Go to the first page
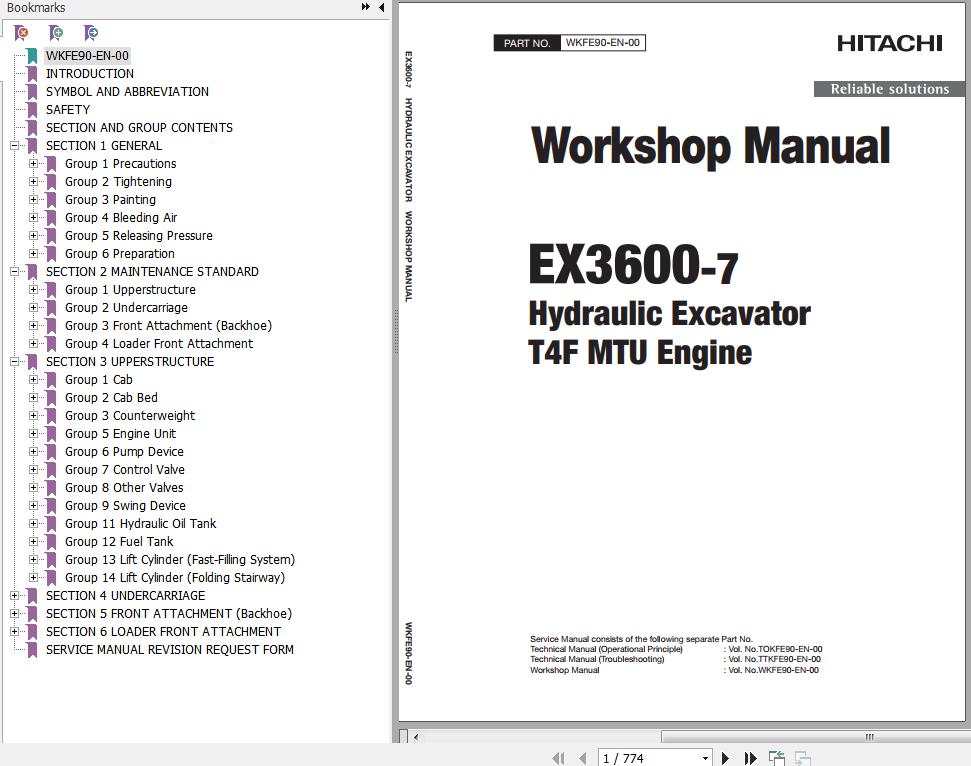 [558, 758]
